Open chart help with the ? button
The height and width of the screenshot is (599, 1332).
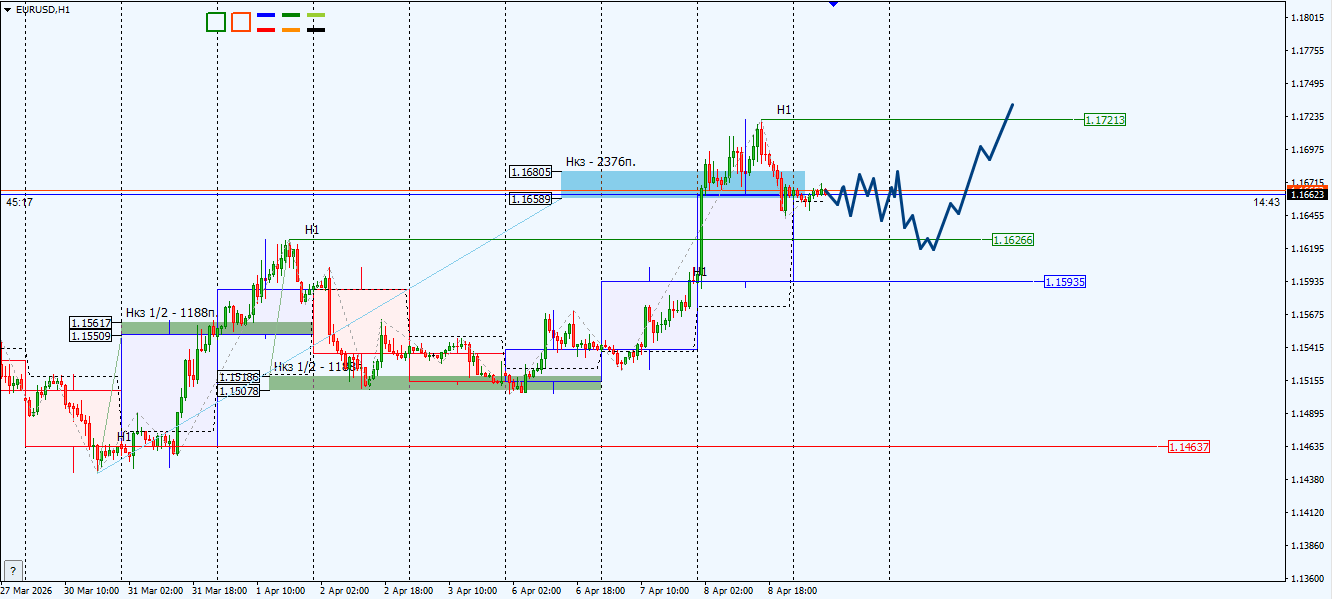(x=13, y=570)
